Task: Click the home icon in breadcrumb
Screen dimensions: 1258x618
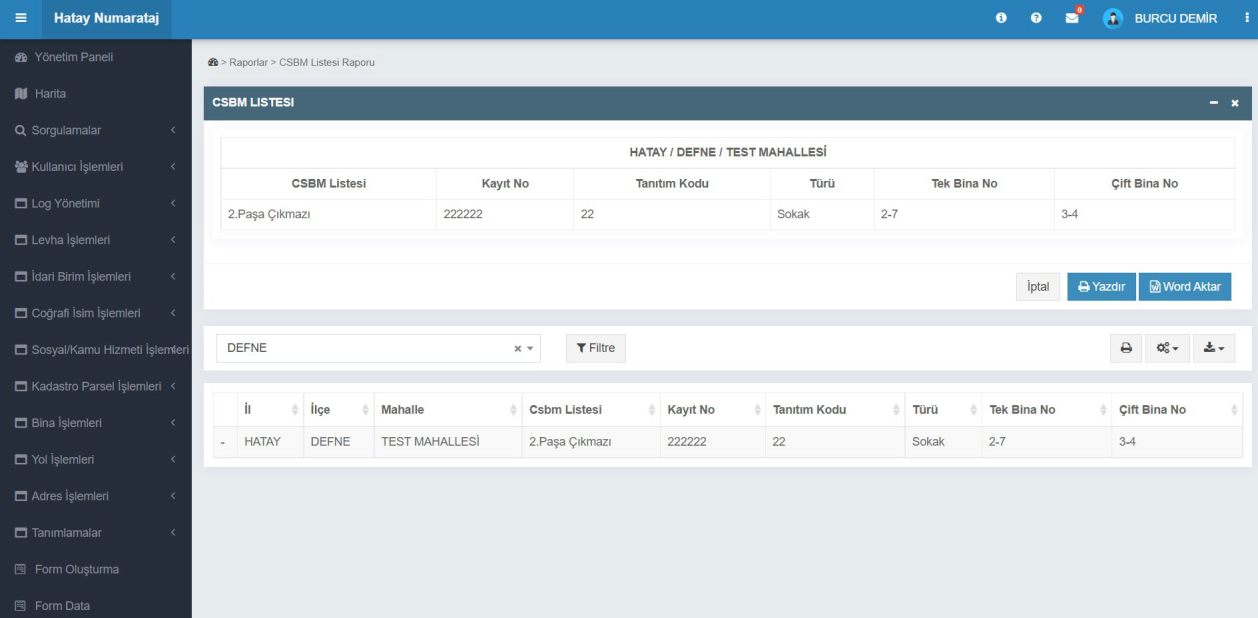Action: (212, 63)
